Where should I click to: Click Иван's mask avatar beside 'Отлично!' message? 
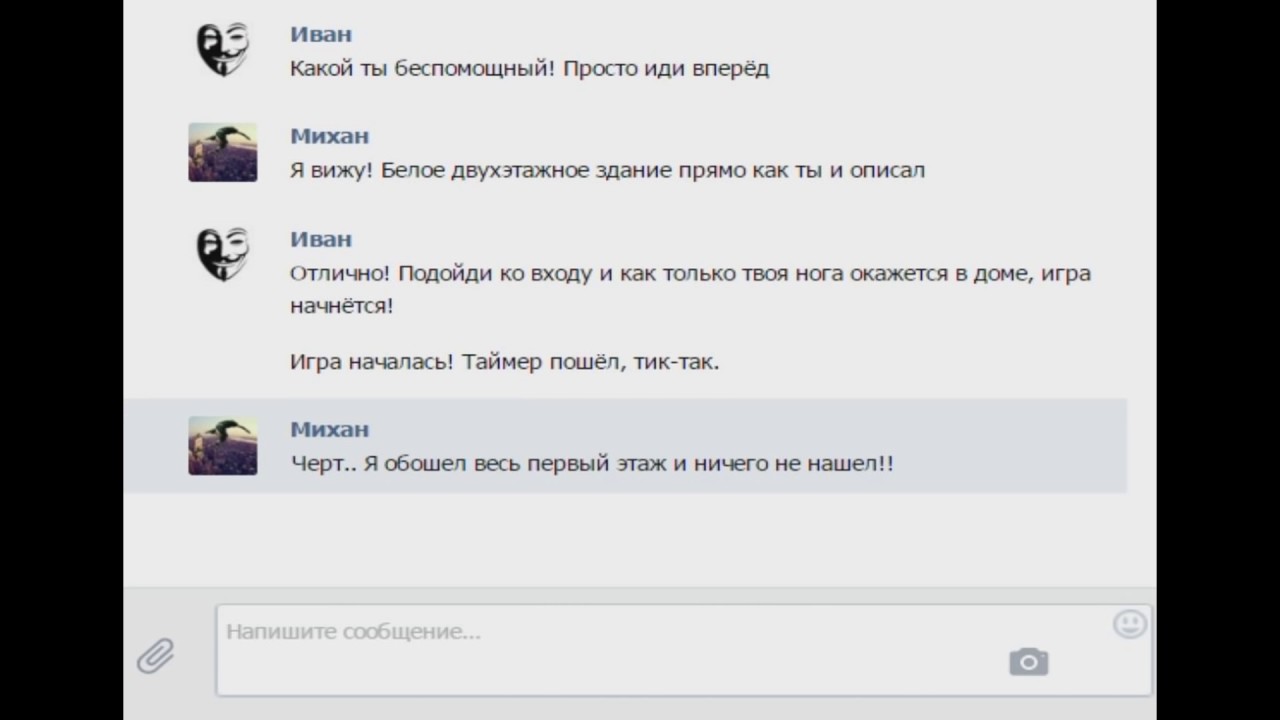point(222,254)
